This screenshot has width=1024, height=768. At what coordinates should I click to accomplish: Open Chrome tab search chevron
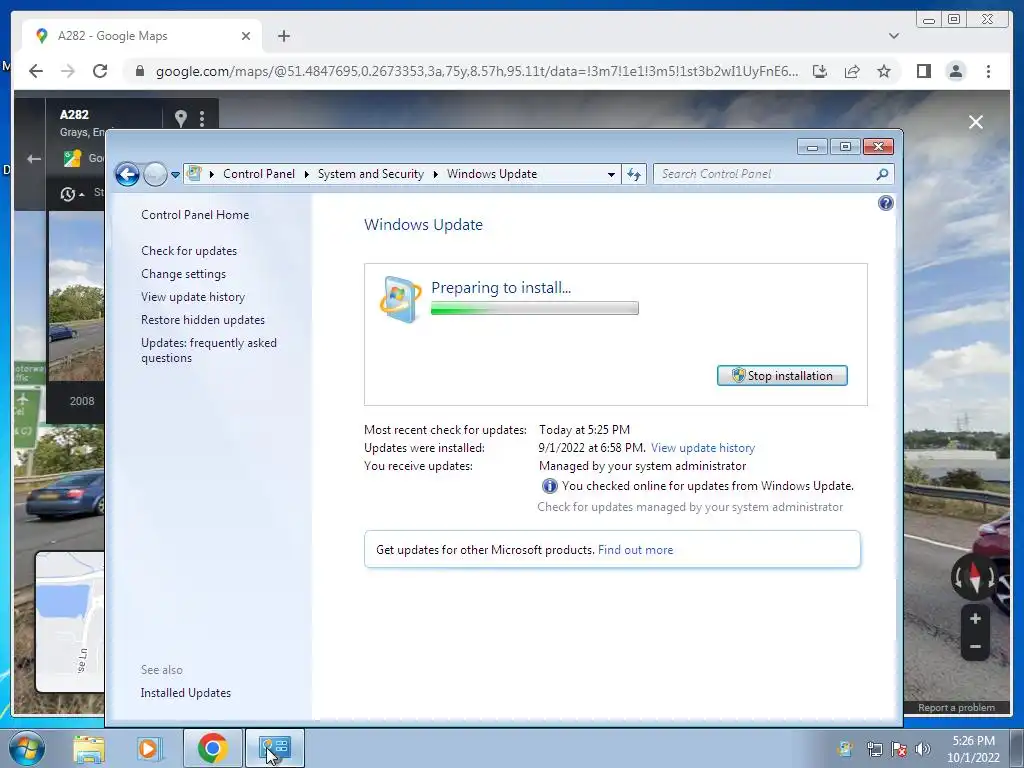coord(894,36)
